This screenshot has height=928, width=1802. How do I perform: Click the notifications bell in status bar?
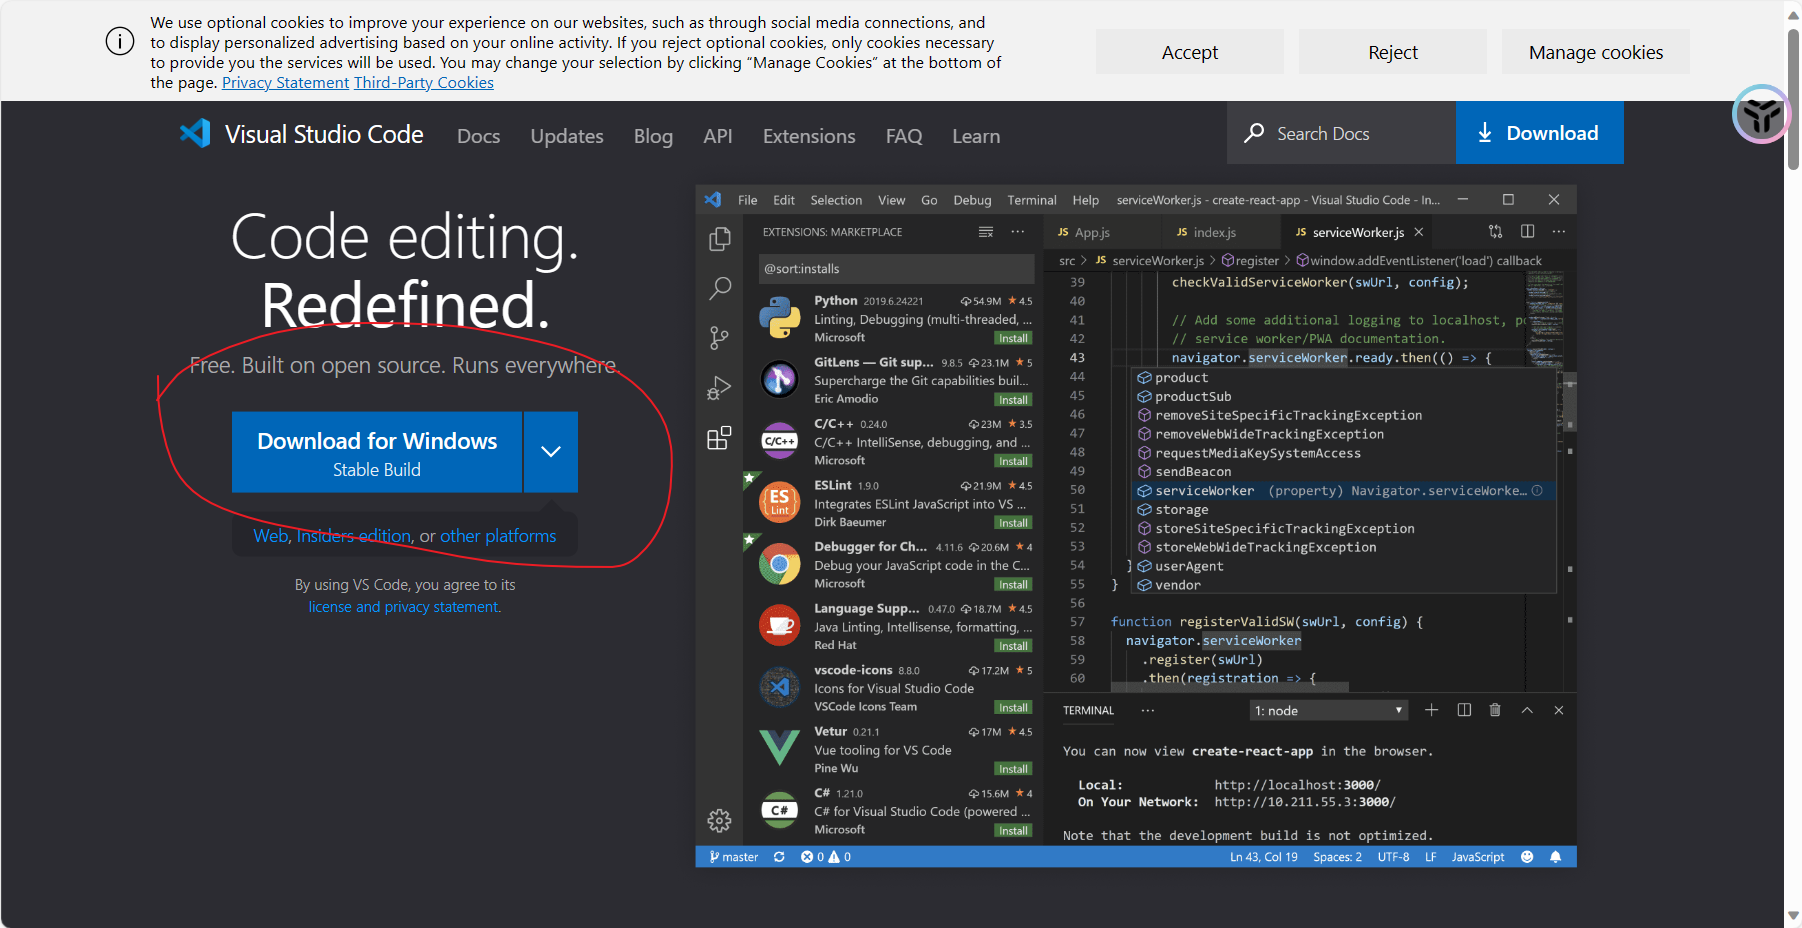(1555, 857)
